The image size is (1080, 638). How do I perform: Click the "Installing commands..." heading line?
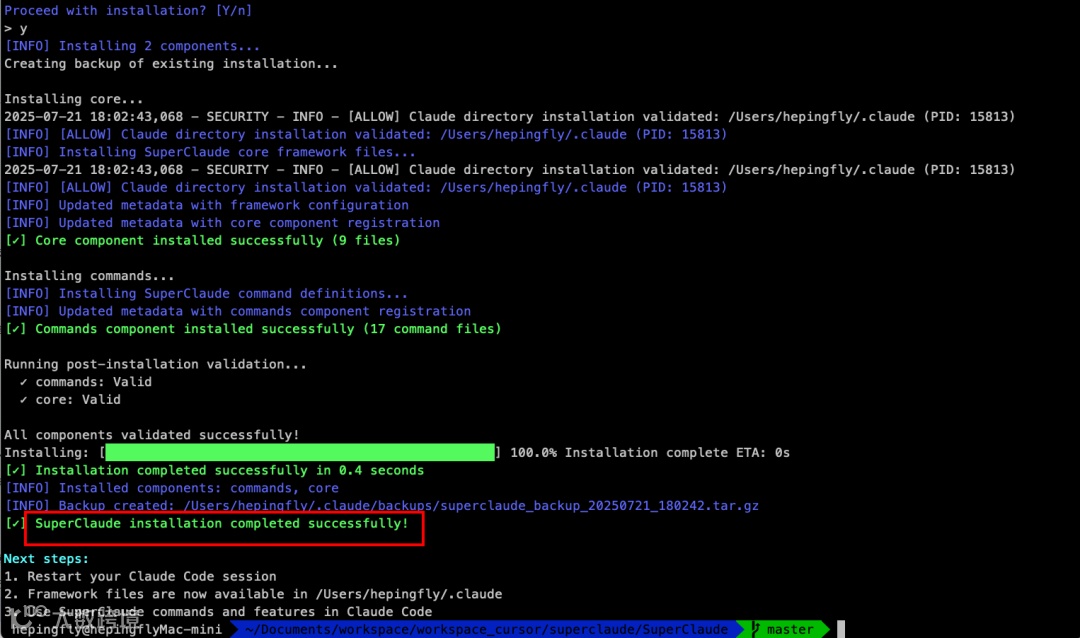pyautogui.click(x=90, y=276)
